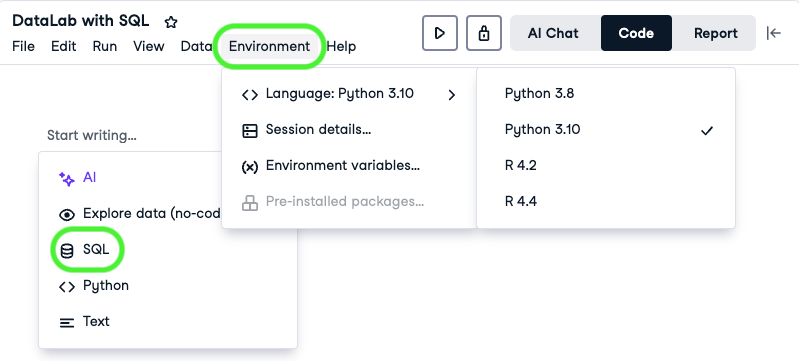The width and height of the screenshot is (799, 361).
Task: Open Session details...
Action: (x=351, y=130)
